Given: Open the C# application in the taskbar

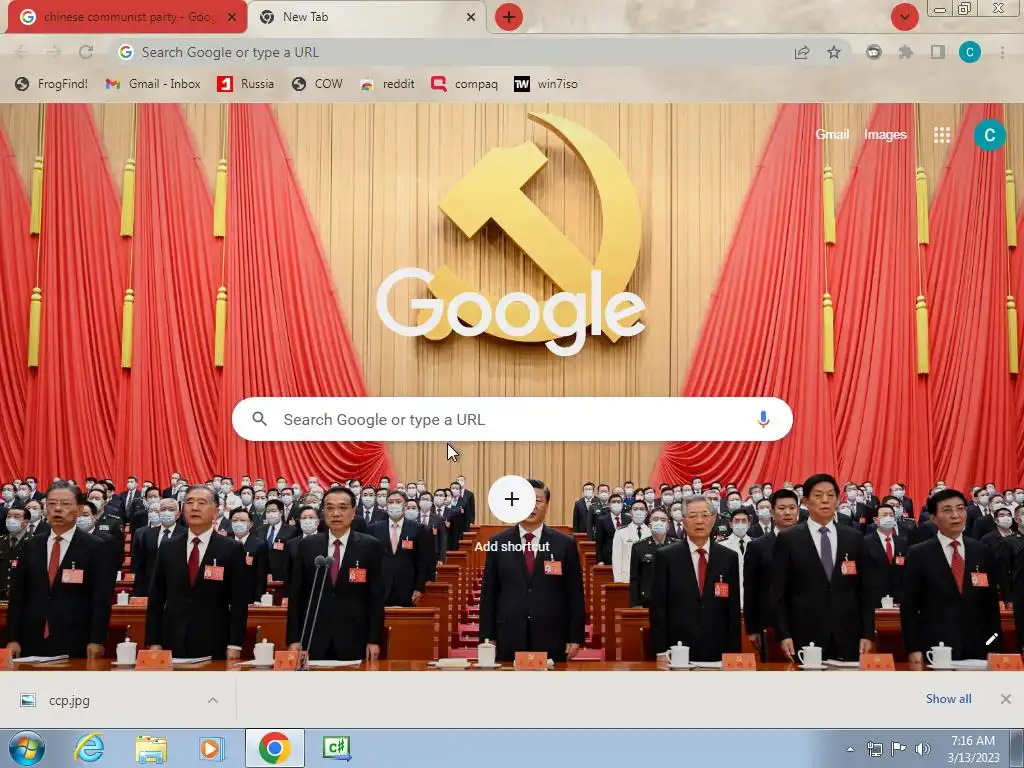Looking at the screenshot, I should click(x=337, y=748).
